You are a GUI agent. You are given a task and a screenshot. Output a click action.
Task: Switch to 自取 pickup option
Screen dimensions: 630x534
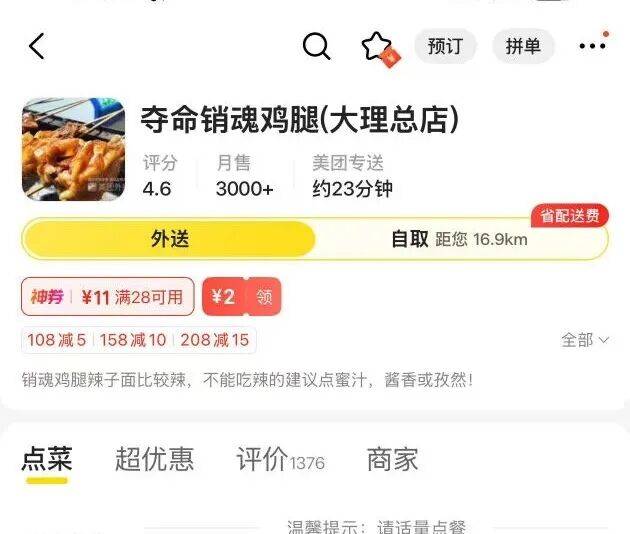coord(460,239)
